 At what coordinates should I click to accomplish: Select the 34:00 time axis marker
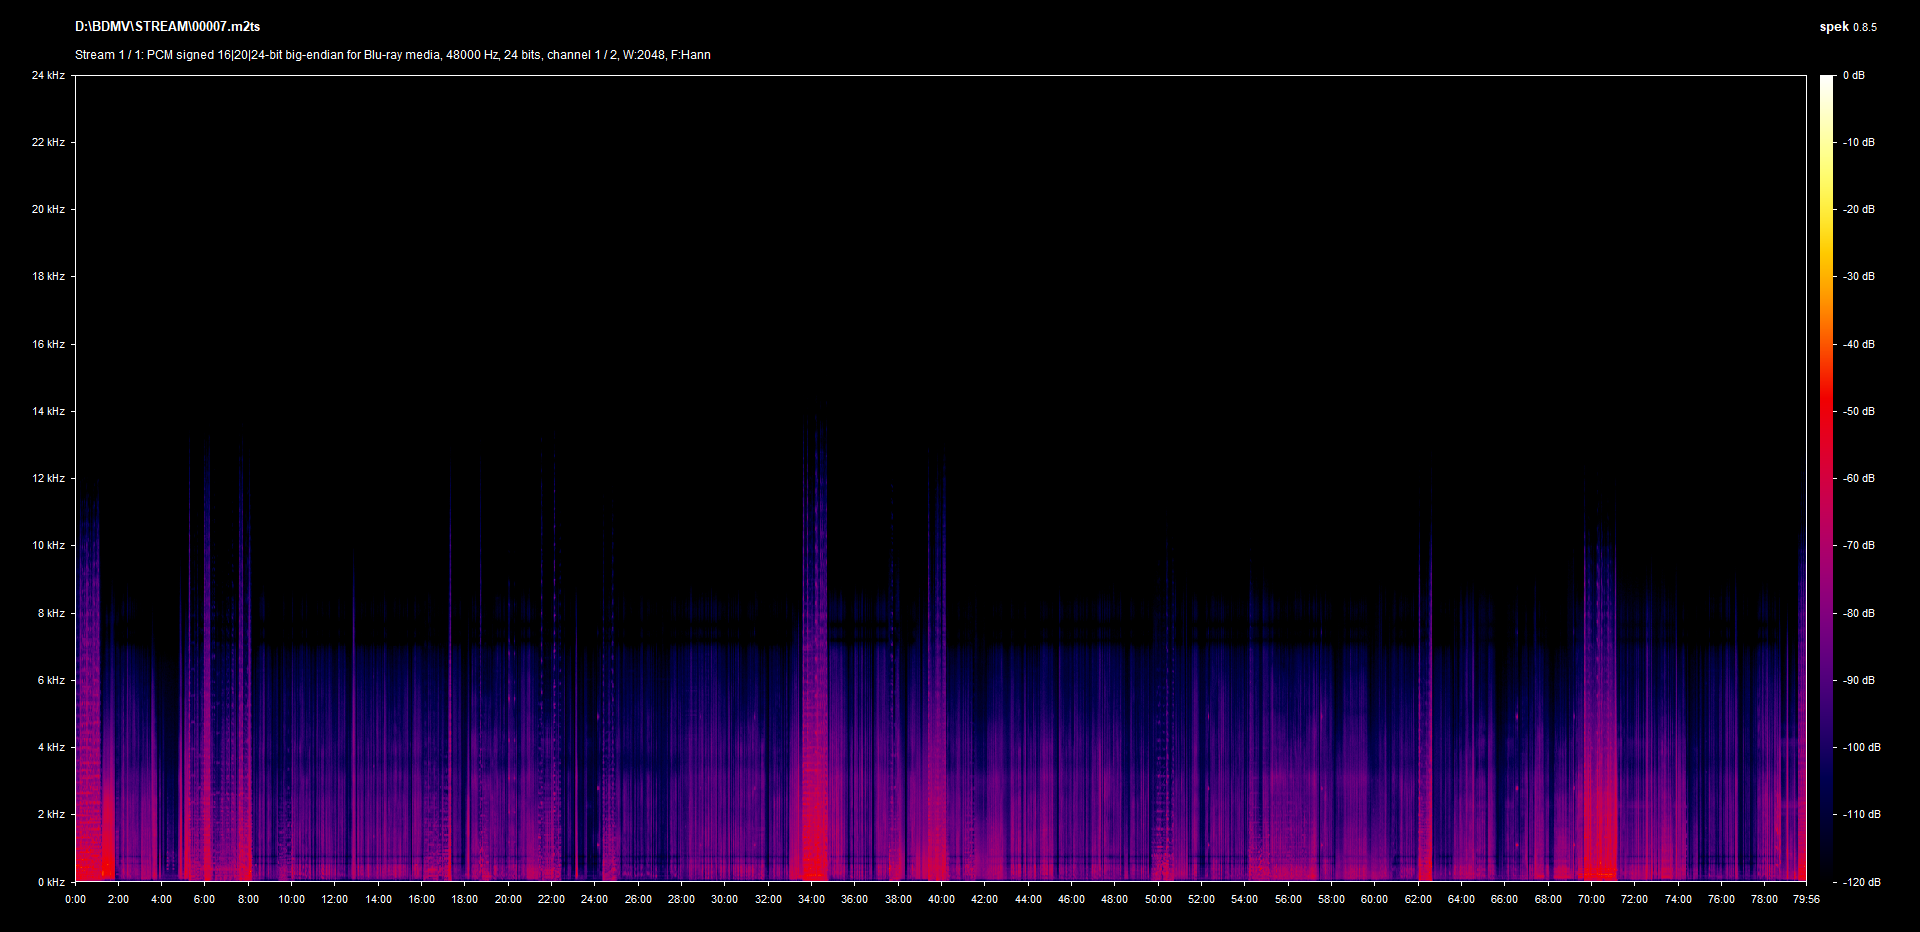click(811, 899)
